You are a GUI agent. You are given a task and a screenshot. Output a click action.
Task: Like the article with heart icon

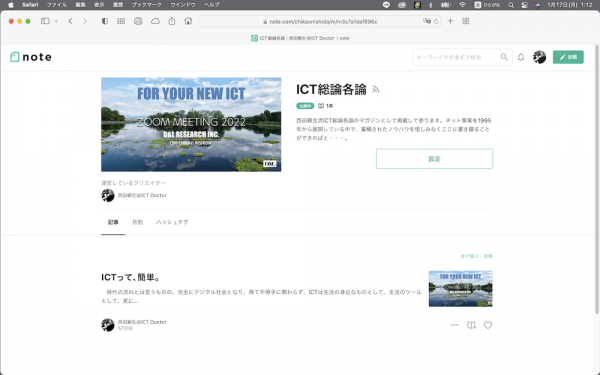(x=488, y=325)
